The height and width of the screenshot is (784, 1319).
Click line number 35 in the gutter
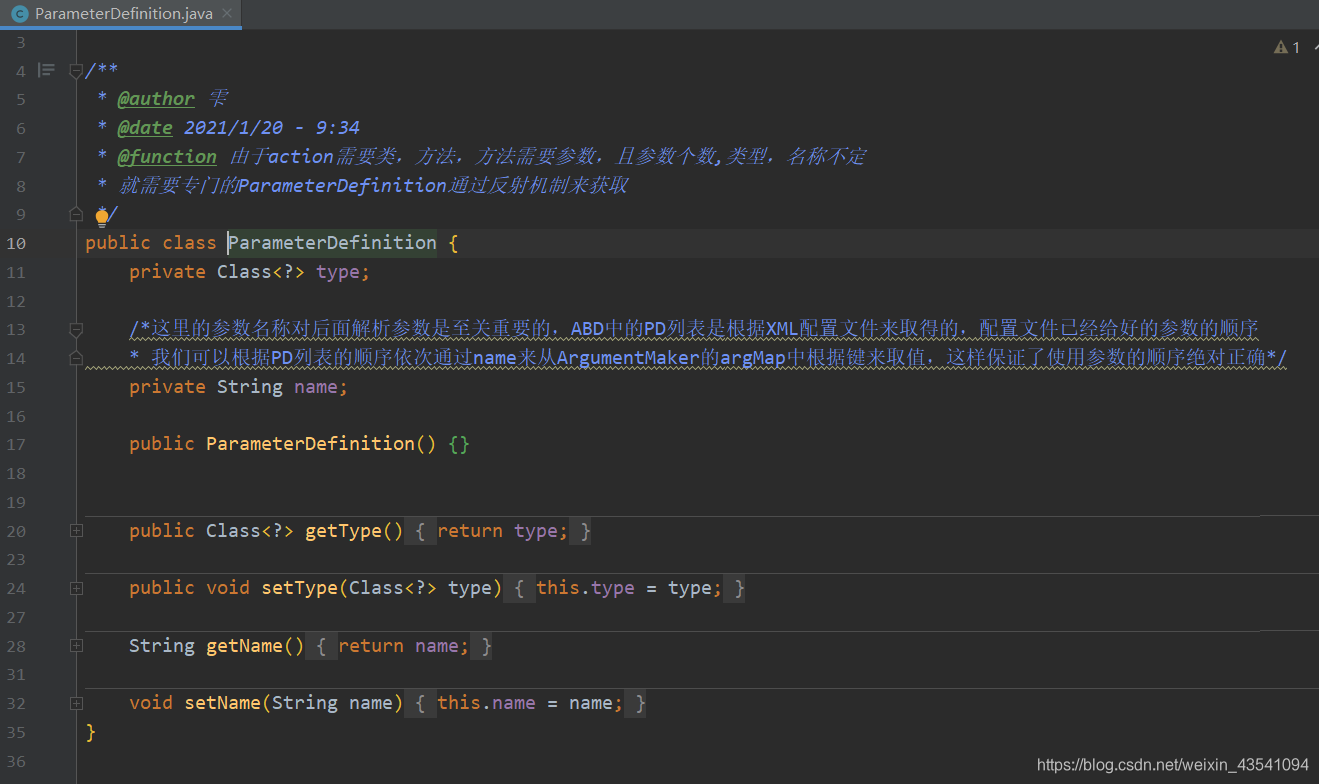point(16,732)
